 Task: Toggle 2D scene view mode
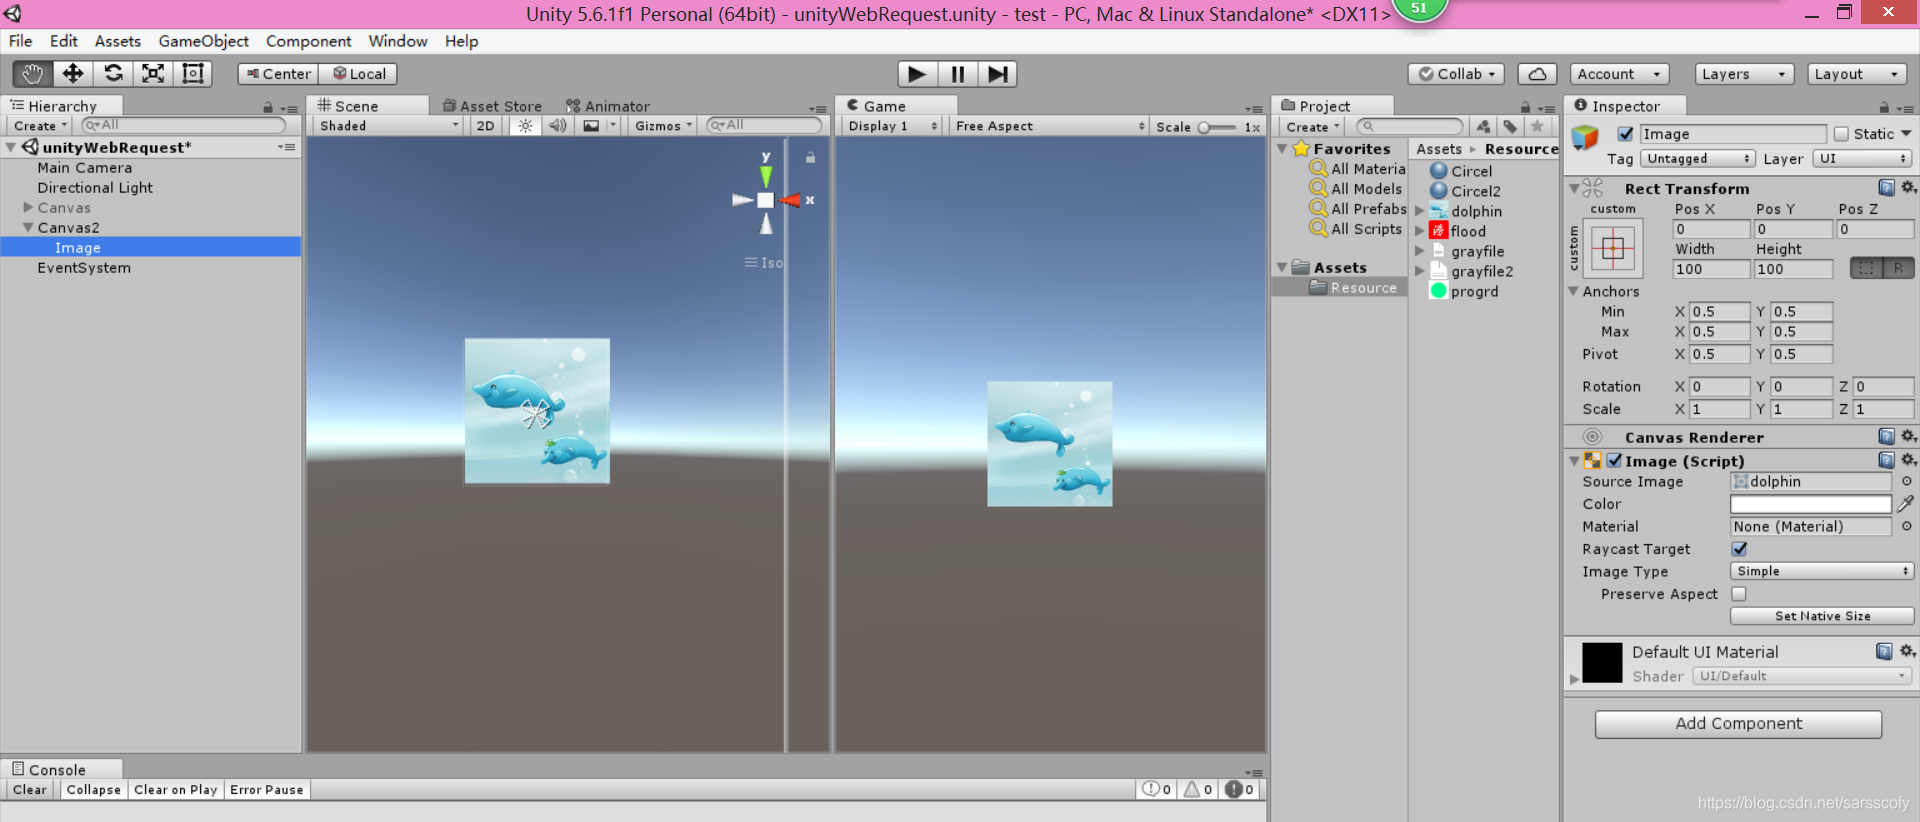(485, 126)
